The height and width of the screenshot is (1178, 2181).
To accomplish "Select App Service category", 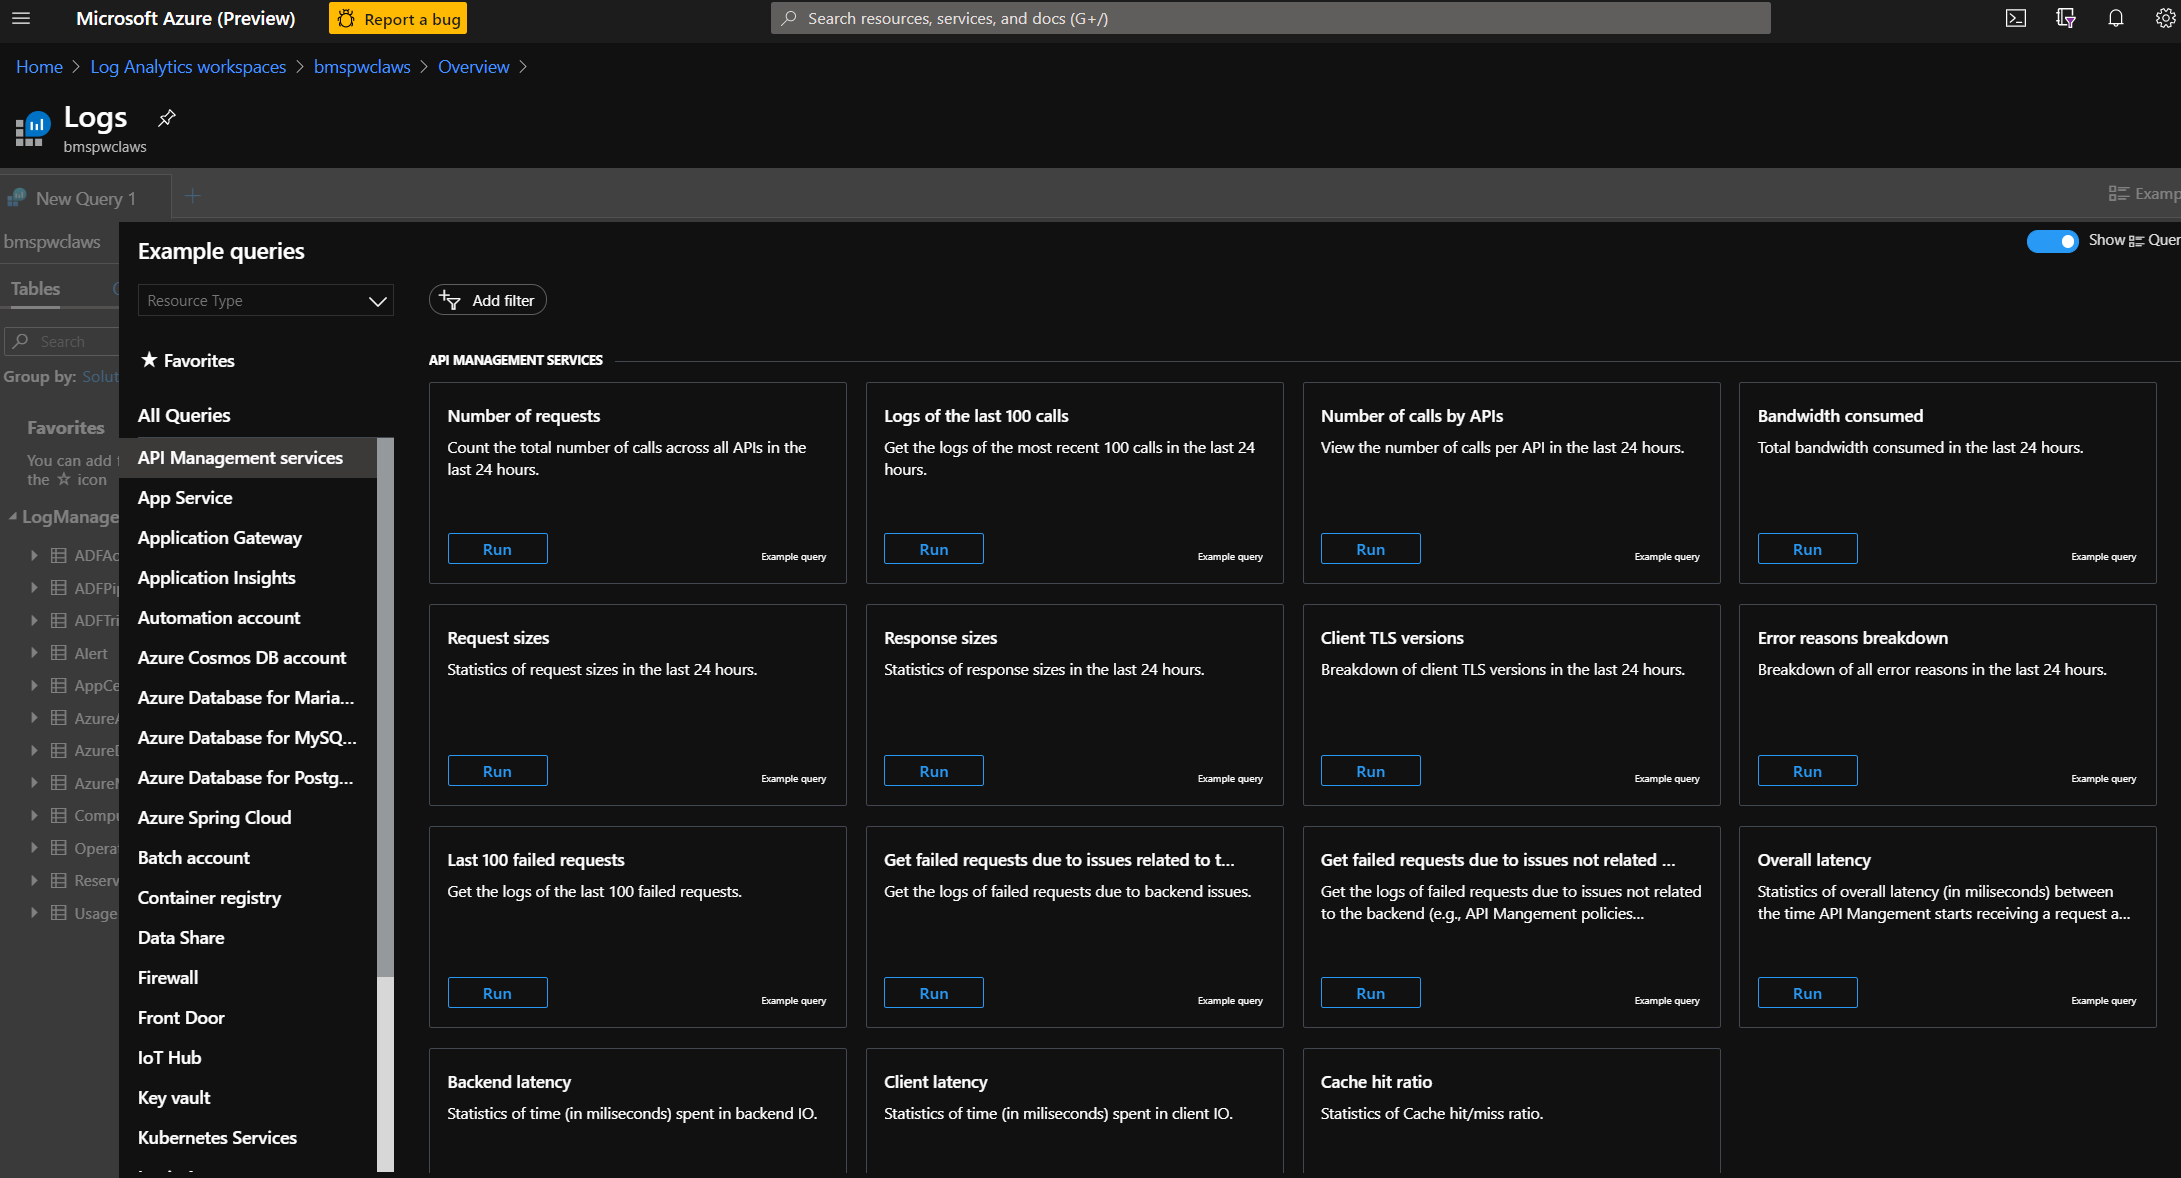I will coord(185,498).
